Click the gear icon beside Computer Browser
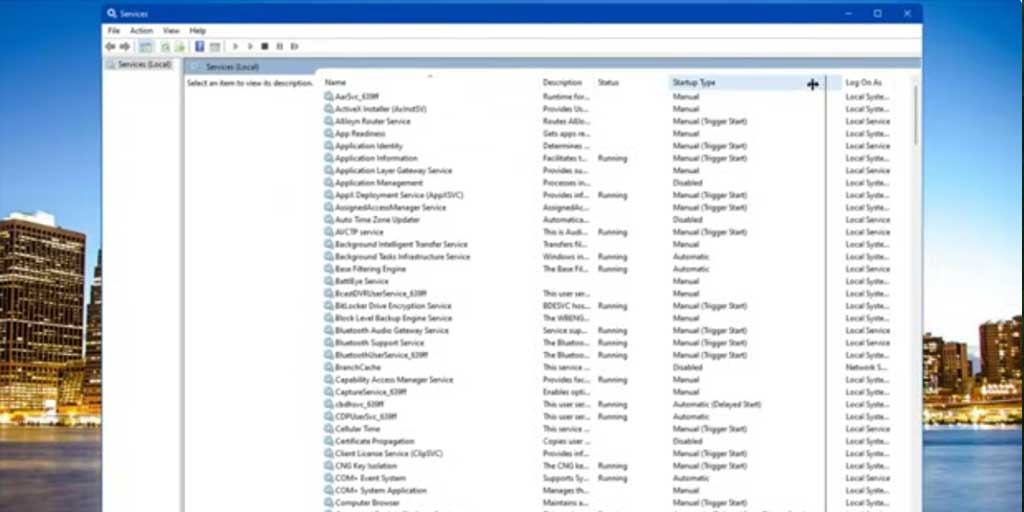This screenshot has width=1024, height=512. (x=329, y=503)
